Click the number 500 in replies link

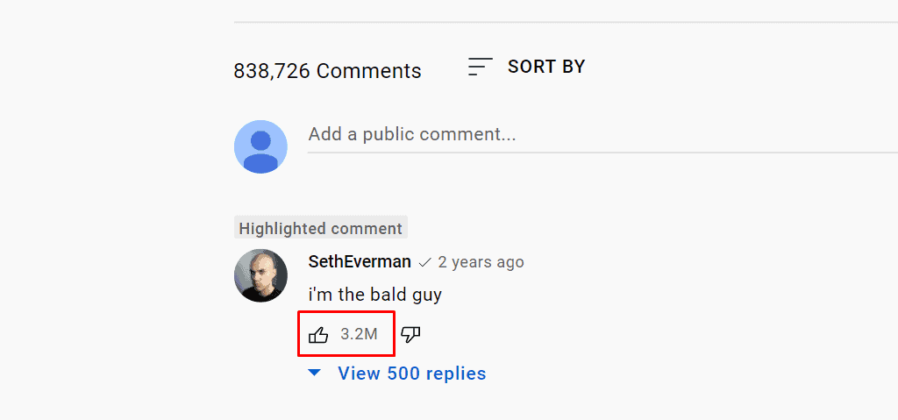[x=404, y=374]
